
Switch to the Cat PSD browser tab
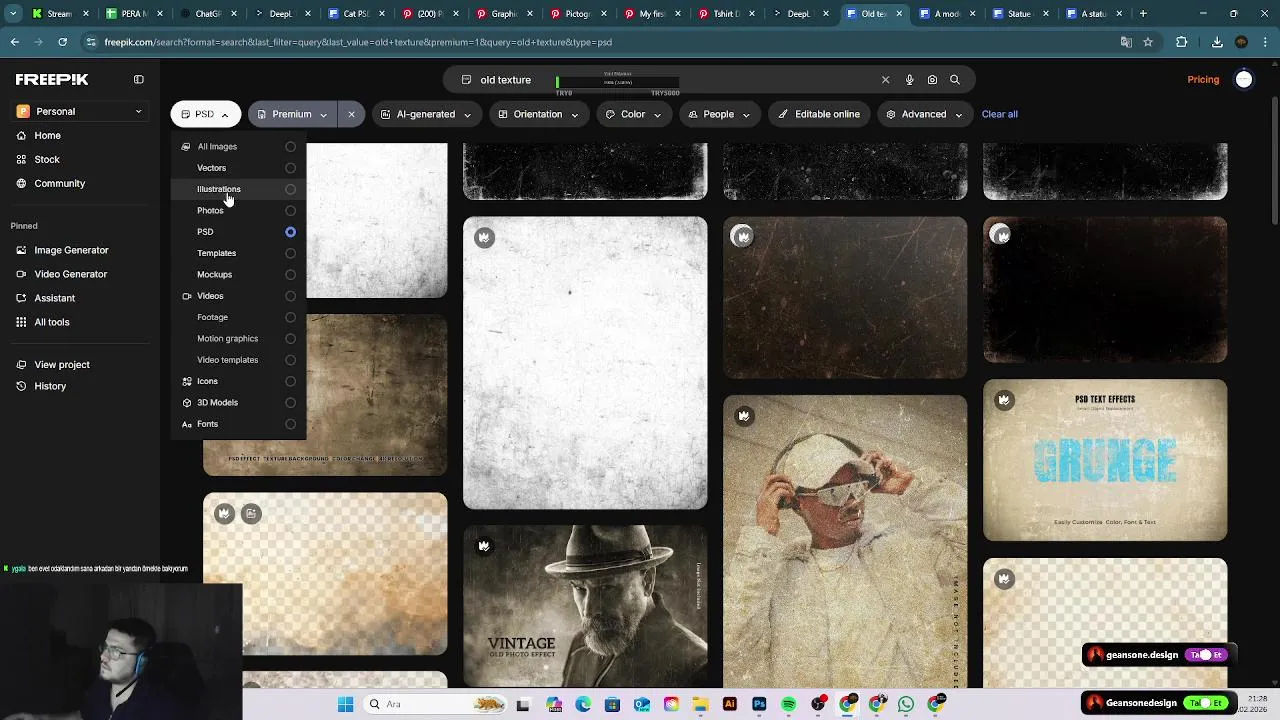click(x=355, y=14)
